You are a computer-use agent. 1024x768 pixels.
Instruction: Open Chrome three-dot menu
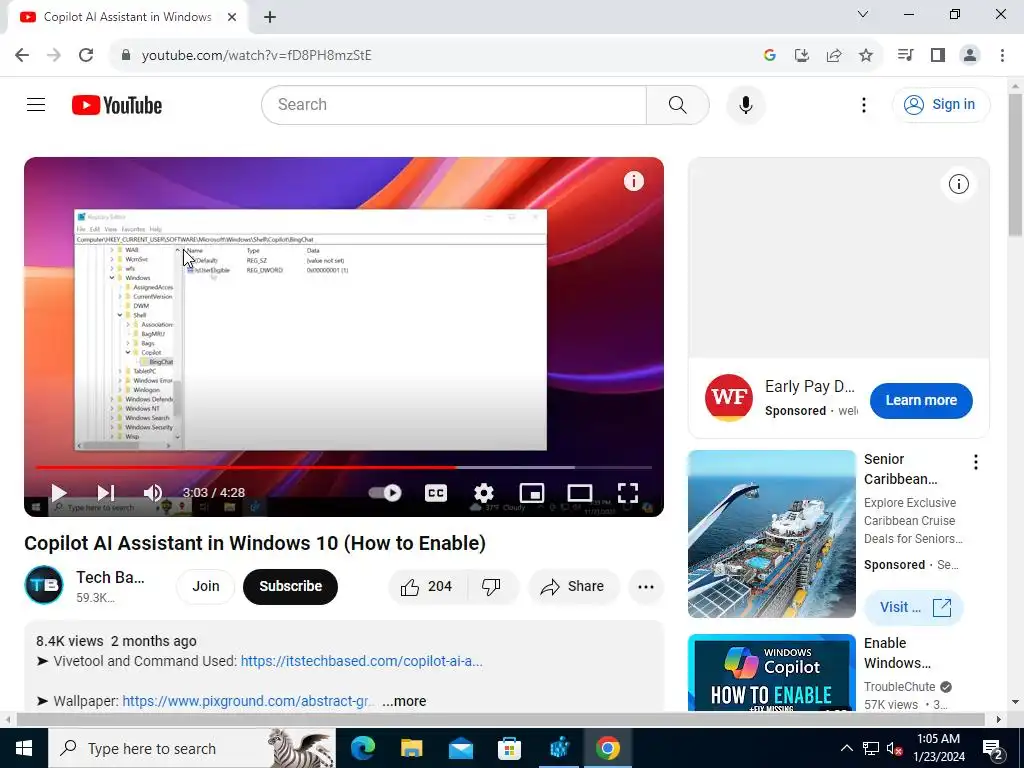(1002, 55)
